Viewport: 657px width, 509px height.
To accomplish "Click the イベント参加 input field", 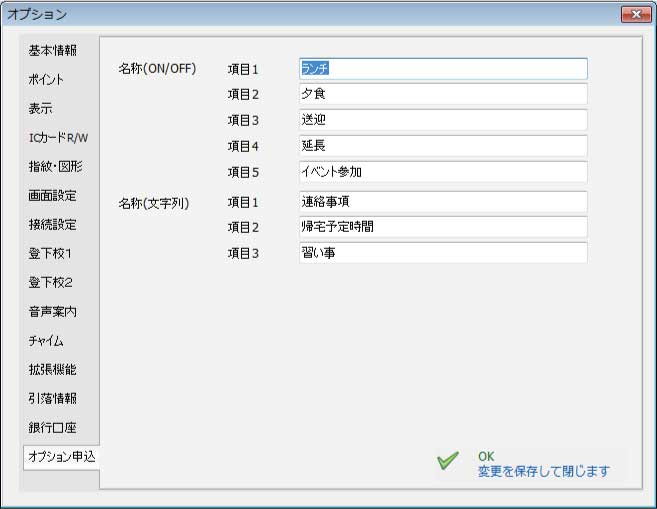I will click(x=442, y=172).
